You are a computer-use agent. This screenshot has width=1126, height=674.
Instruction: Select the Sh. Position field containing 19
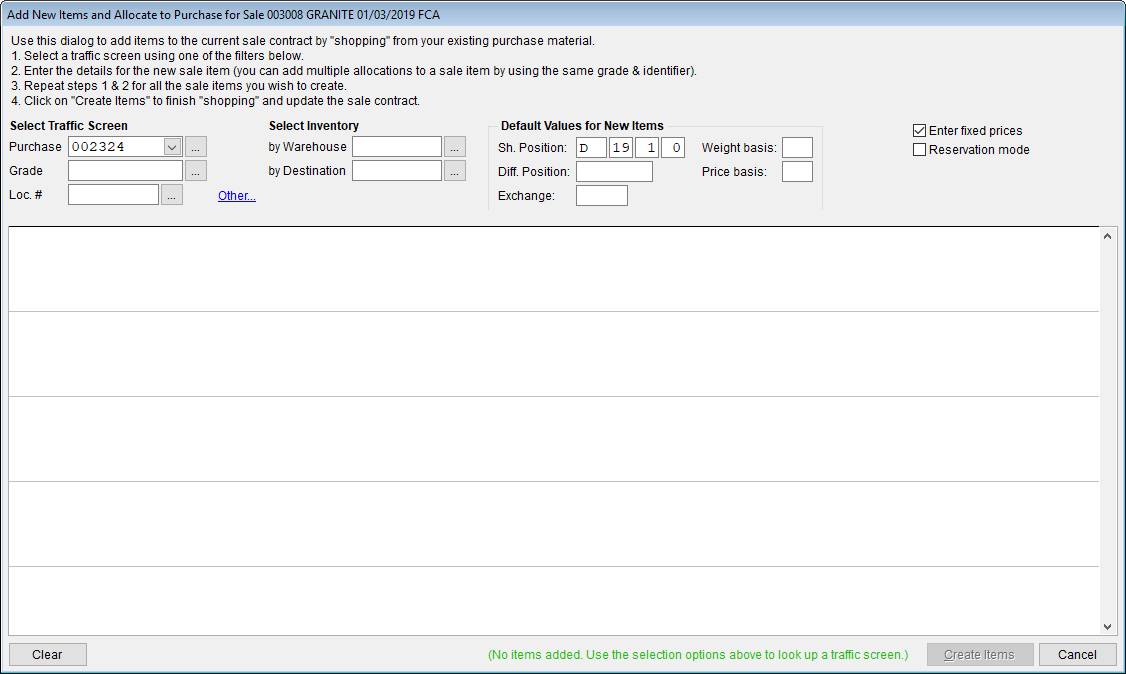click(x=621, y=148)
